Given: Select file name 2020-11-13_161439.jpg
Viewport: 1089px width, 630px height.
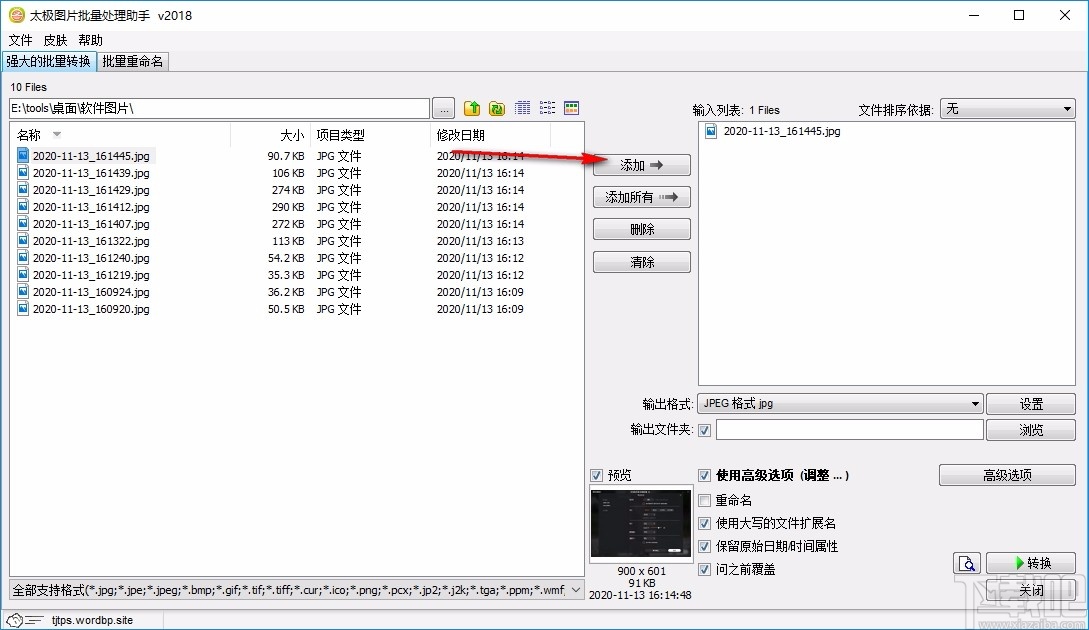Looking at the screenshot, I should pyautogui.click(x=91, y=173).
